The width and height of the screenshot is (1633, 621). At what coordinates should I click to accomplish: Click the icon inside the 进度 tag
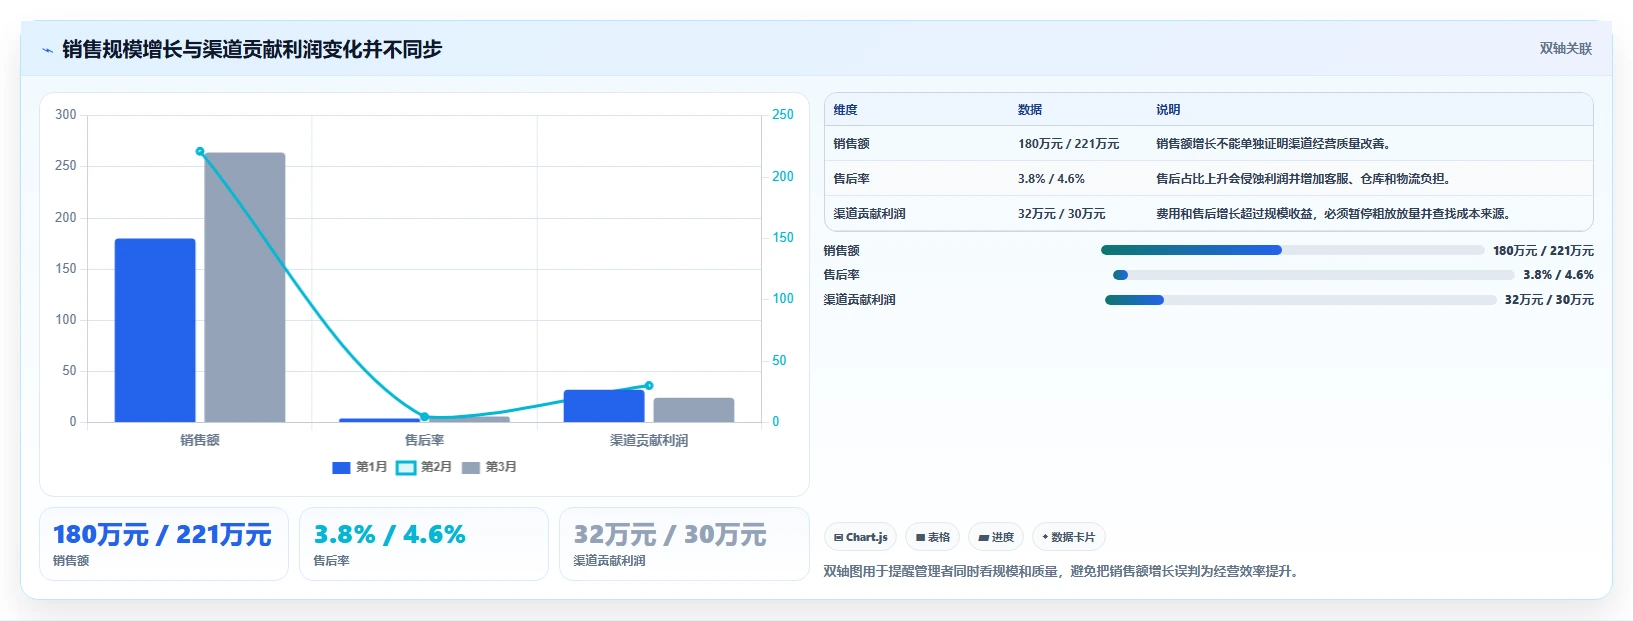(984, 538)
